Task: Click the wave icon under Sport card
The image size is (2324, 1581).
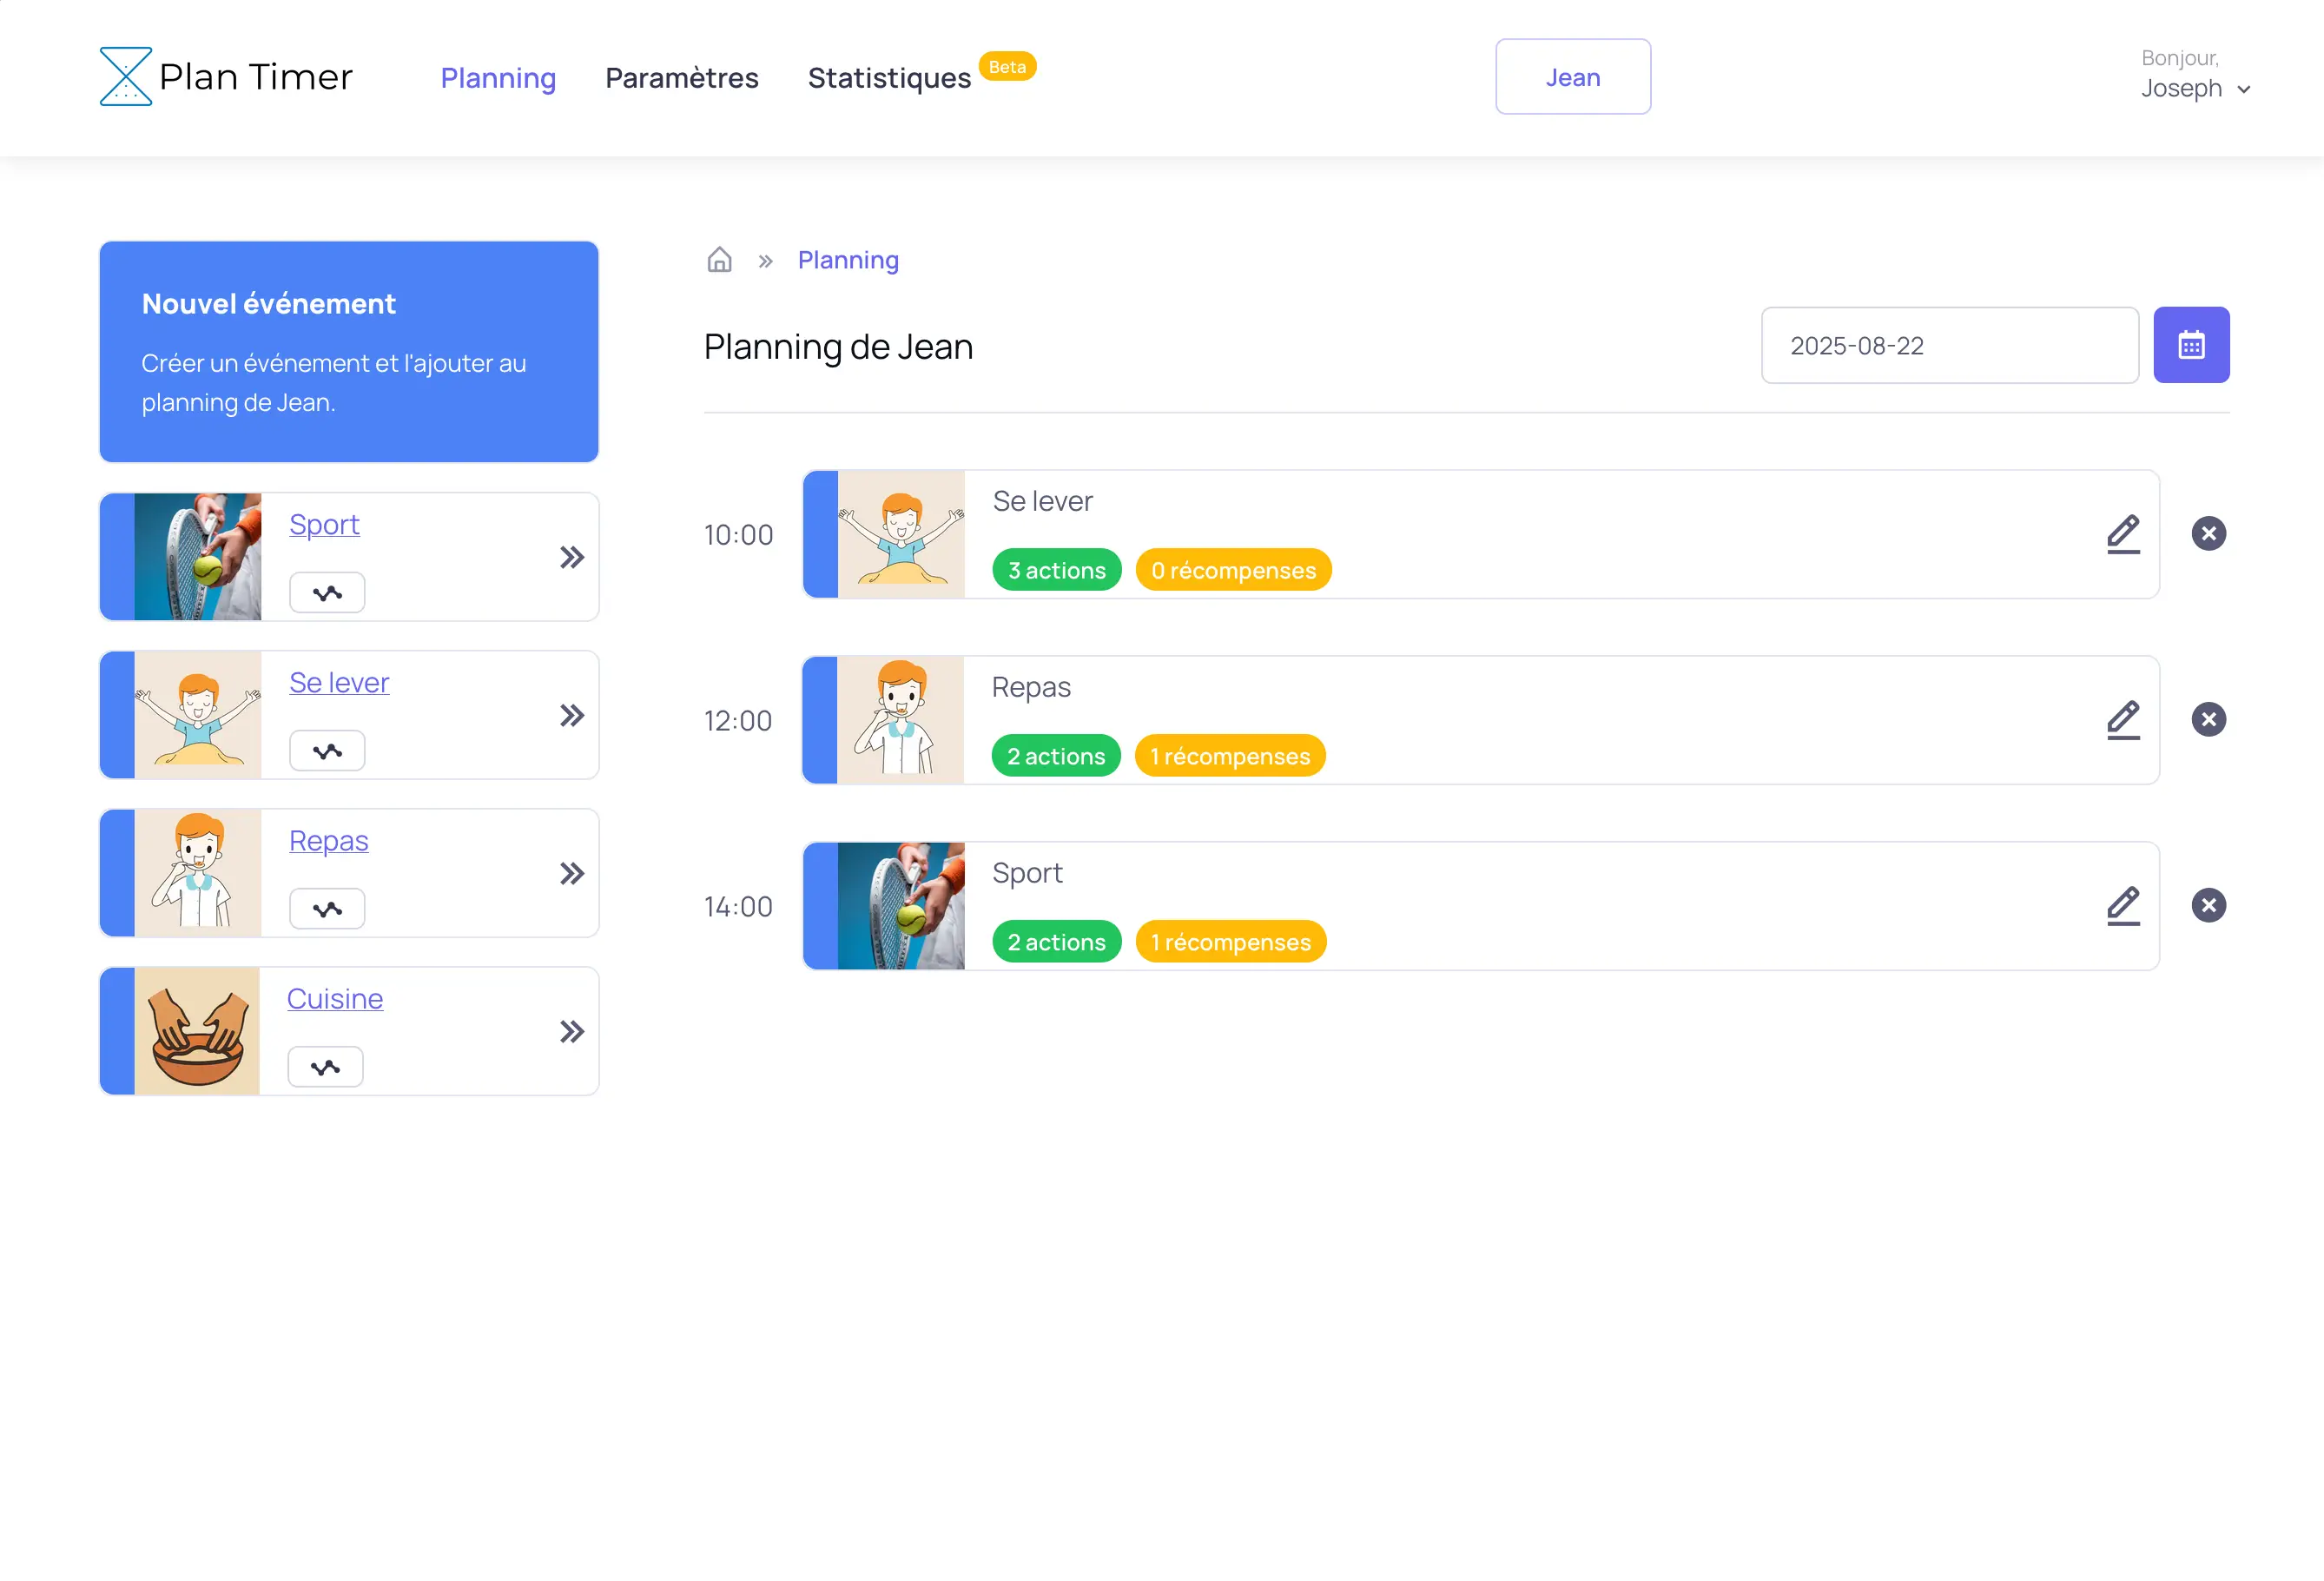Action: click(327, 592)
